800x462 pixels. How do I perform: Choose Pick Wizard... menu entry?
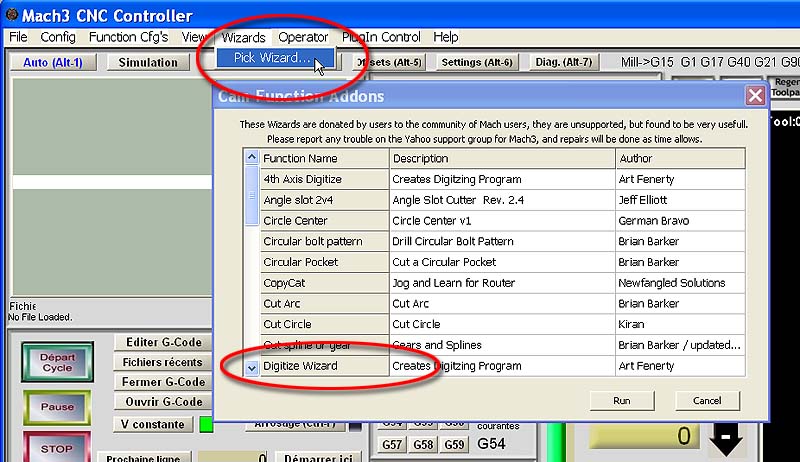point(276,58)
